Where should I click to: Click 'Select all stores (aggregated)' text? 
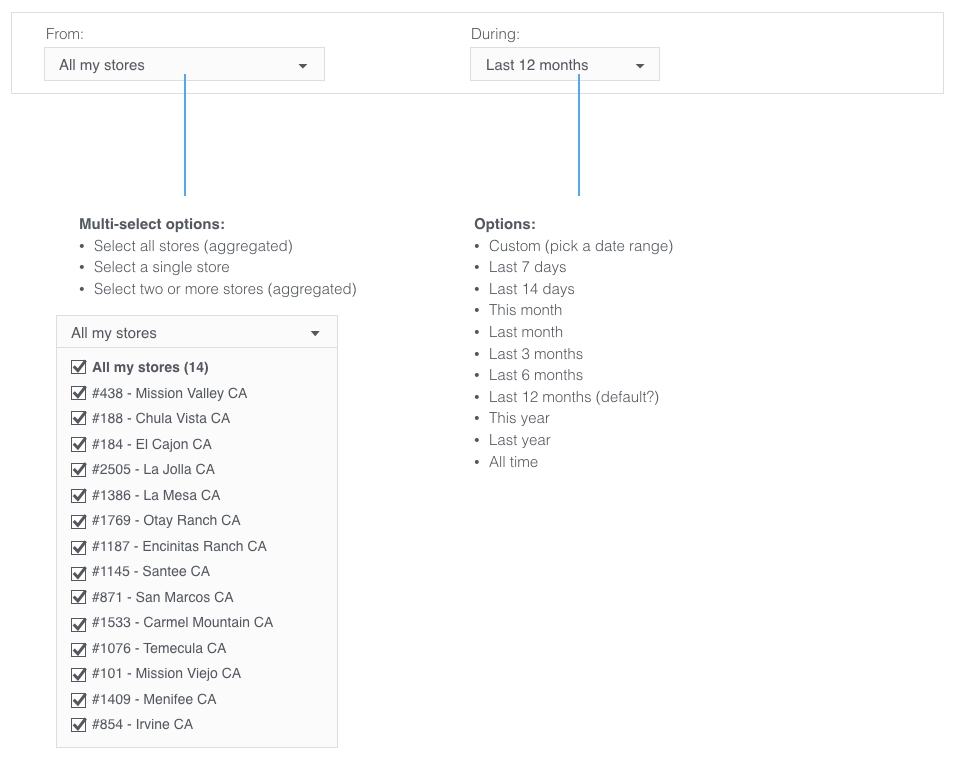tap(193, 246)
